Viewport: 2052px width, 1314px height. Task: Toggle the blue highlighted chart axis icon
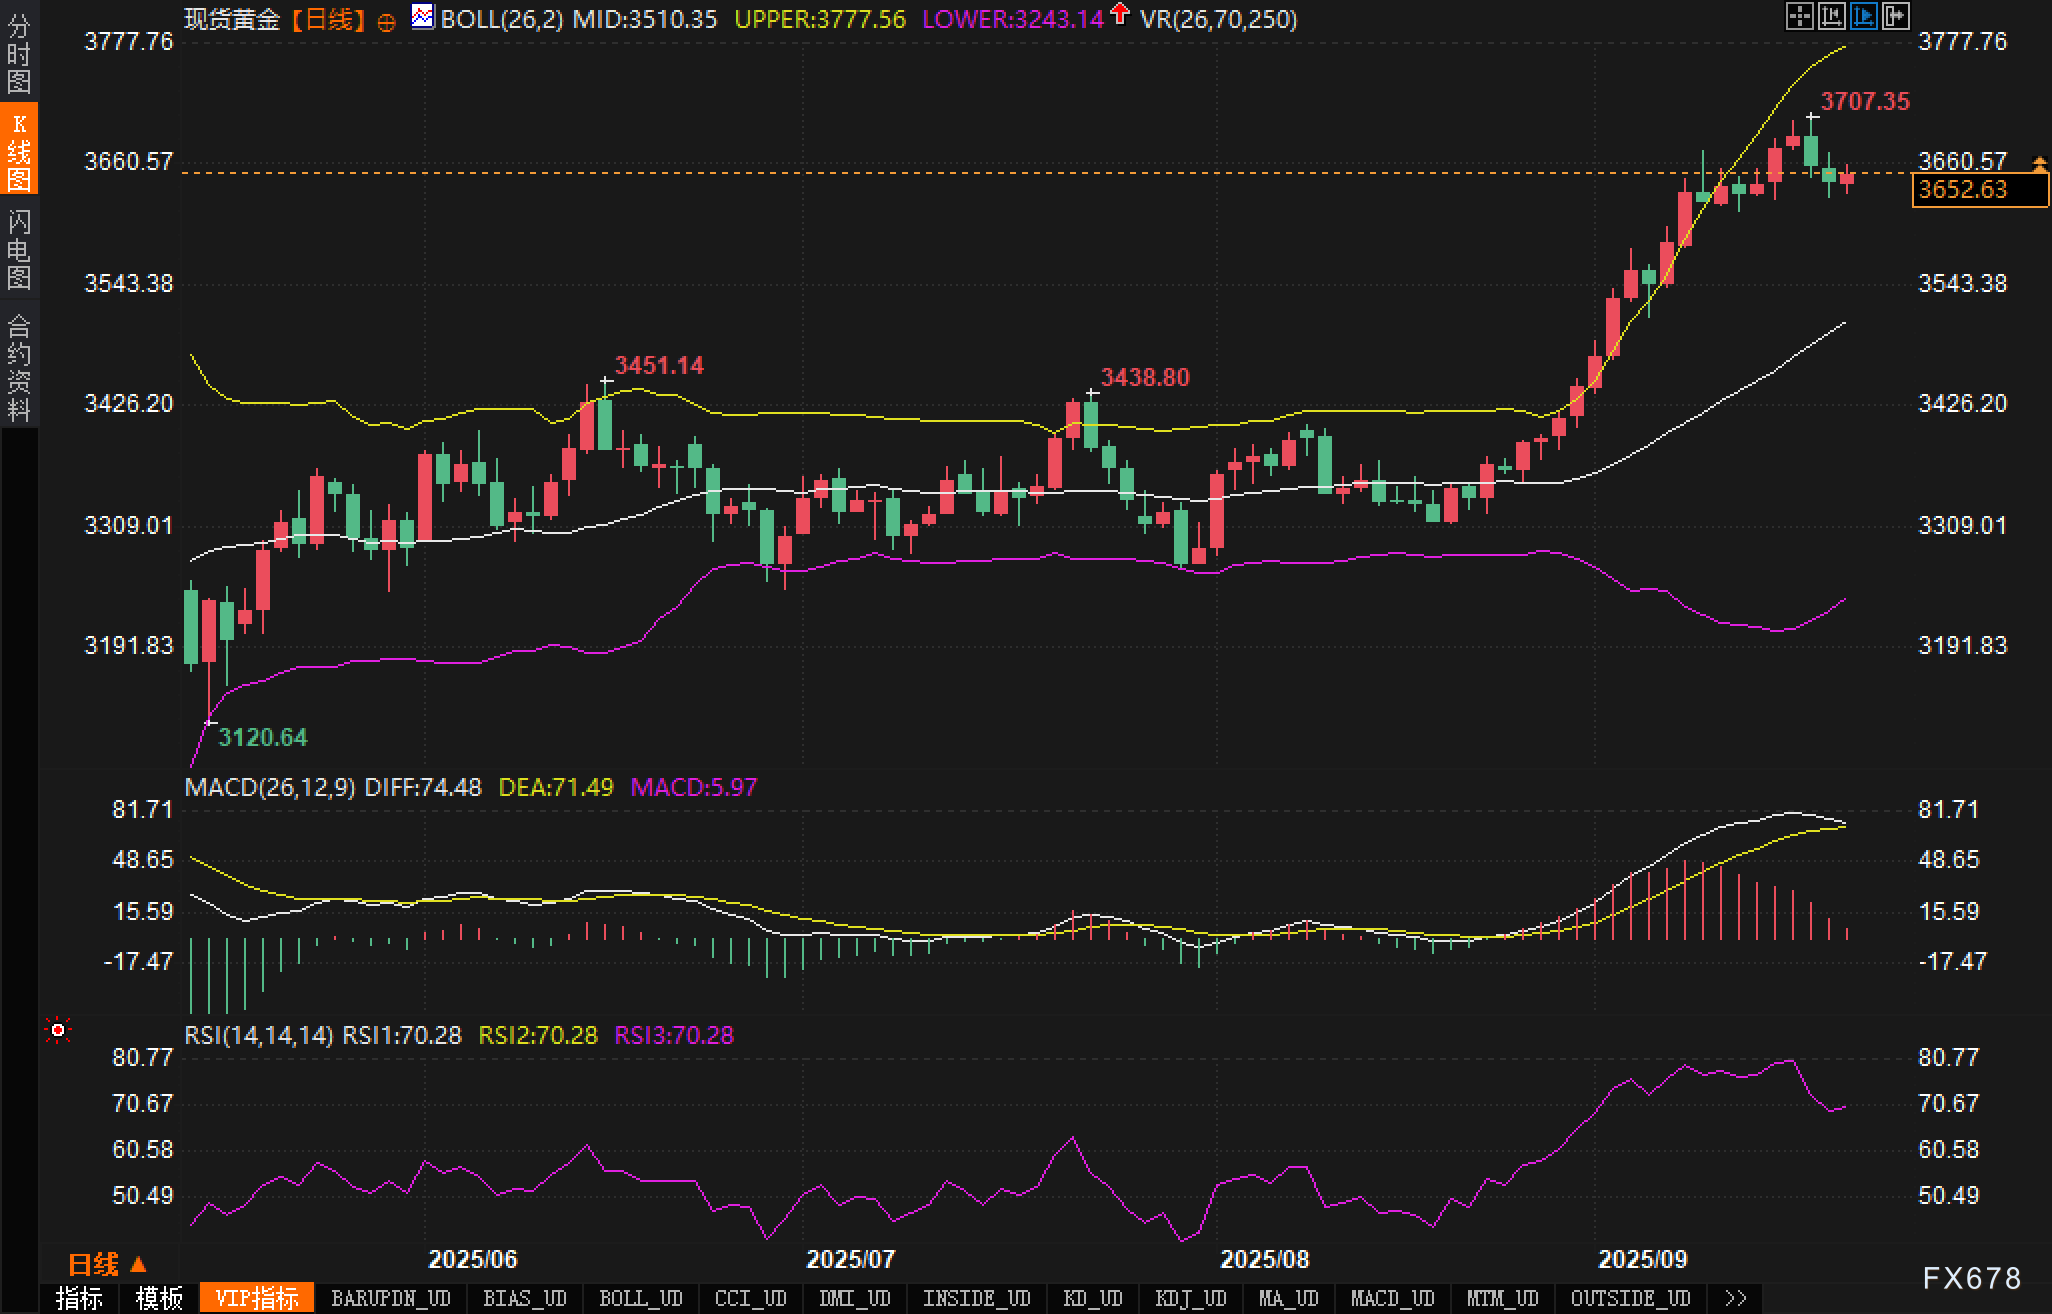pos(1863,16)
